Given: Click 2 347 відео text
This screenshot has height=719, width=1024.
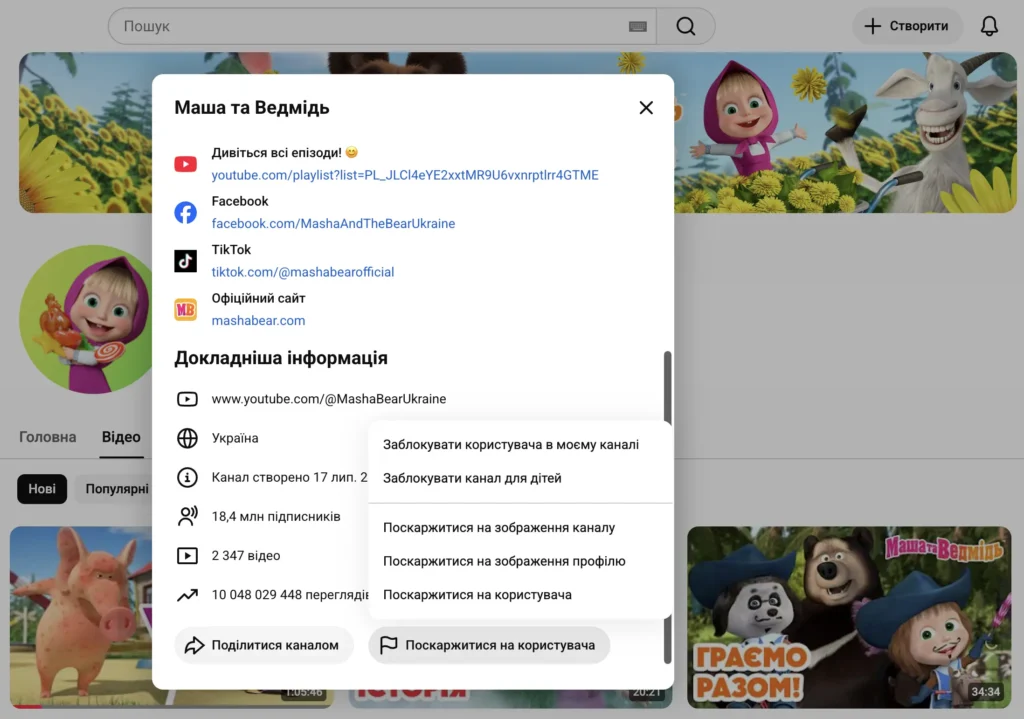Looking at the screenshot, I should point(246,556).
